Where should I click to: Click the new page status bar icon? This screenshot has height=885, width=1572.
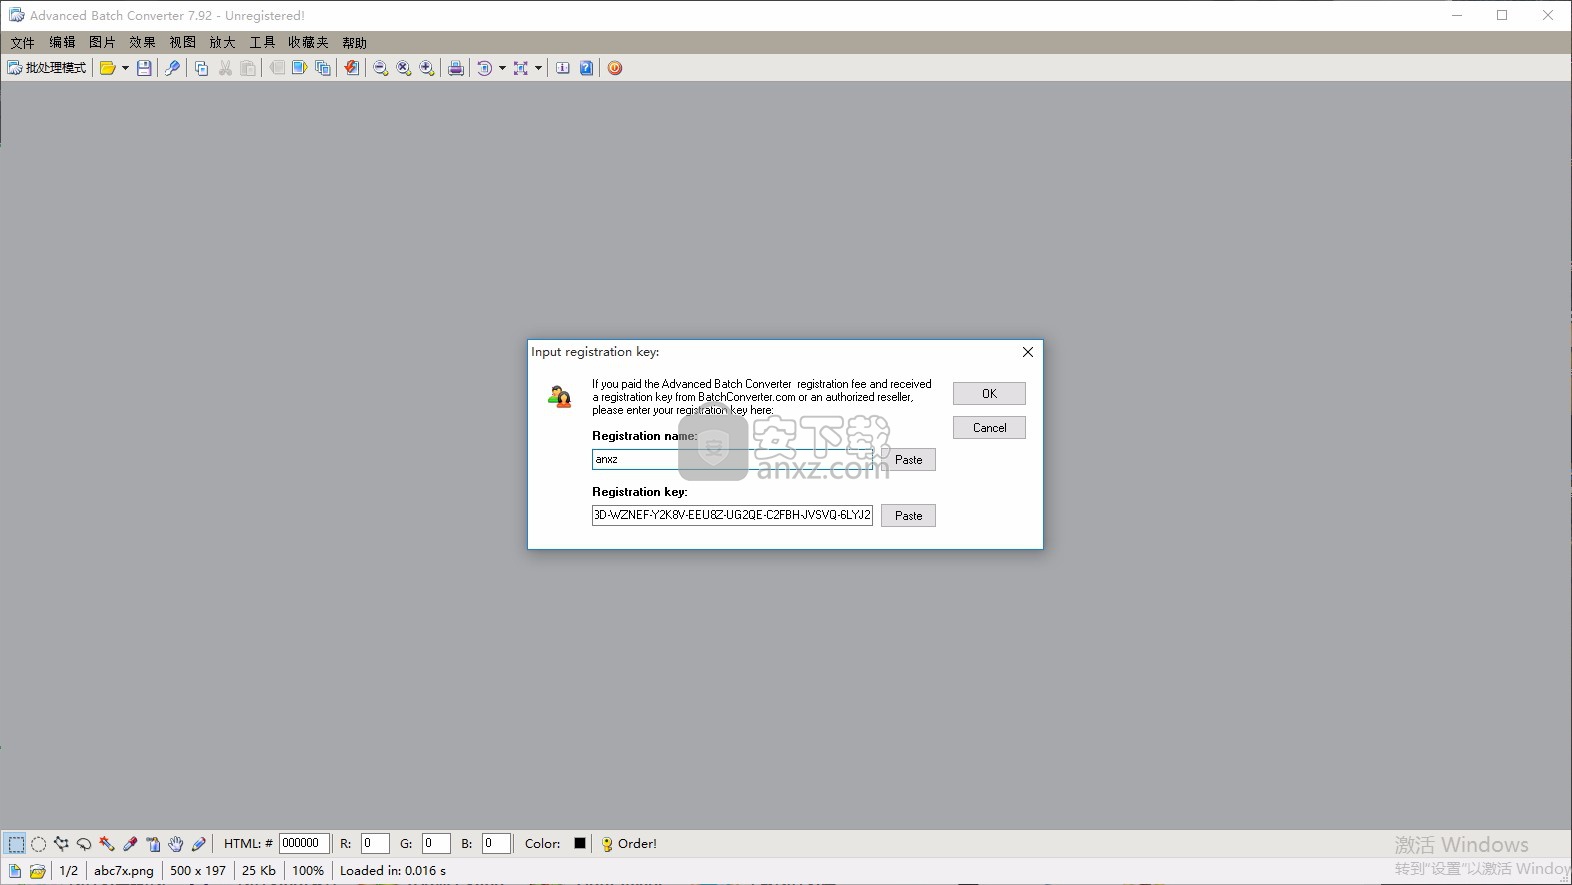15,871
